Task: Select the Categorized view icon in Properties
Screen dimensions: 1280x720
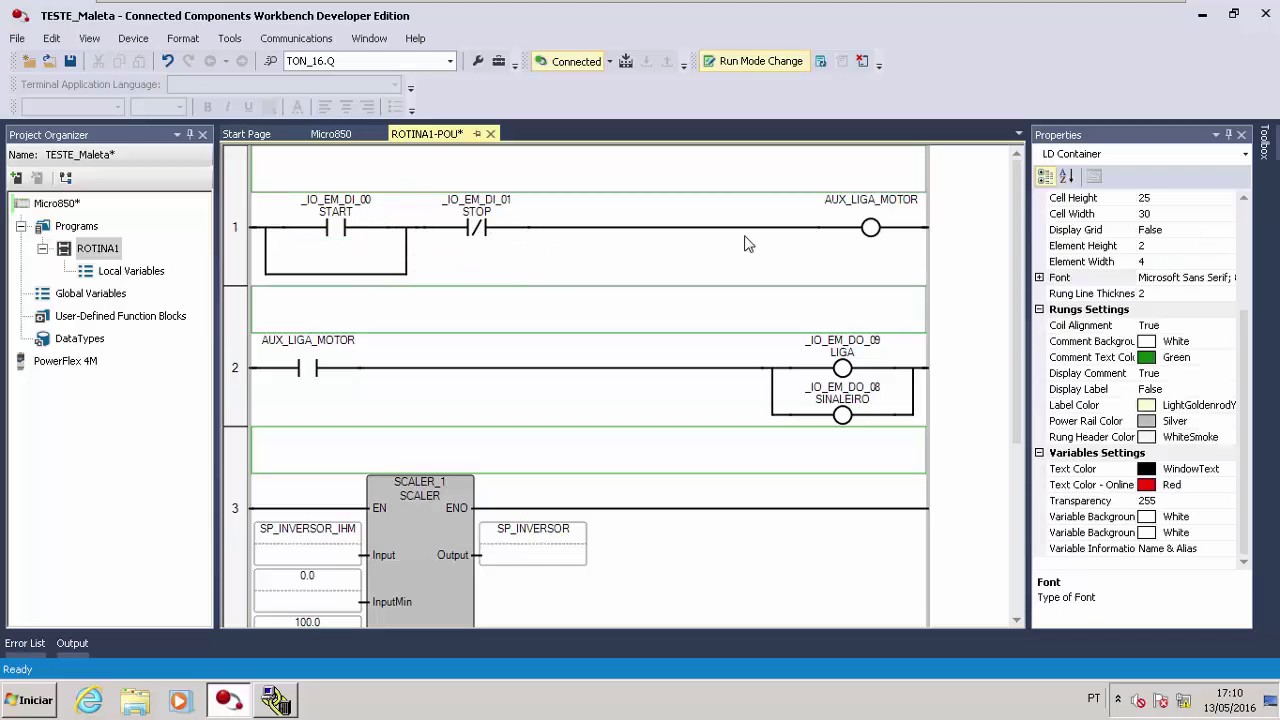Action: click(1045, 176)
